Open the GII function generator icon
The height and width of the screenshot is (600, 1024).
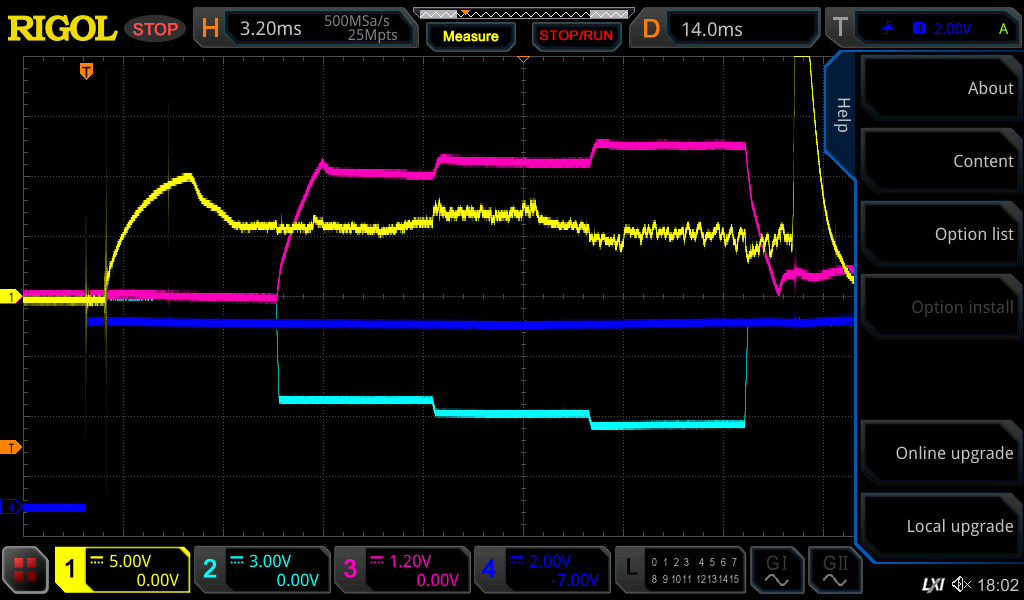pyautogui.click(x=834, y=571)
